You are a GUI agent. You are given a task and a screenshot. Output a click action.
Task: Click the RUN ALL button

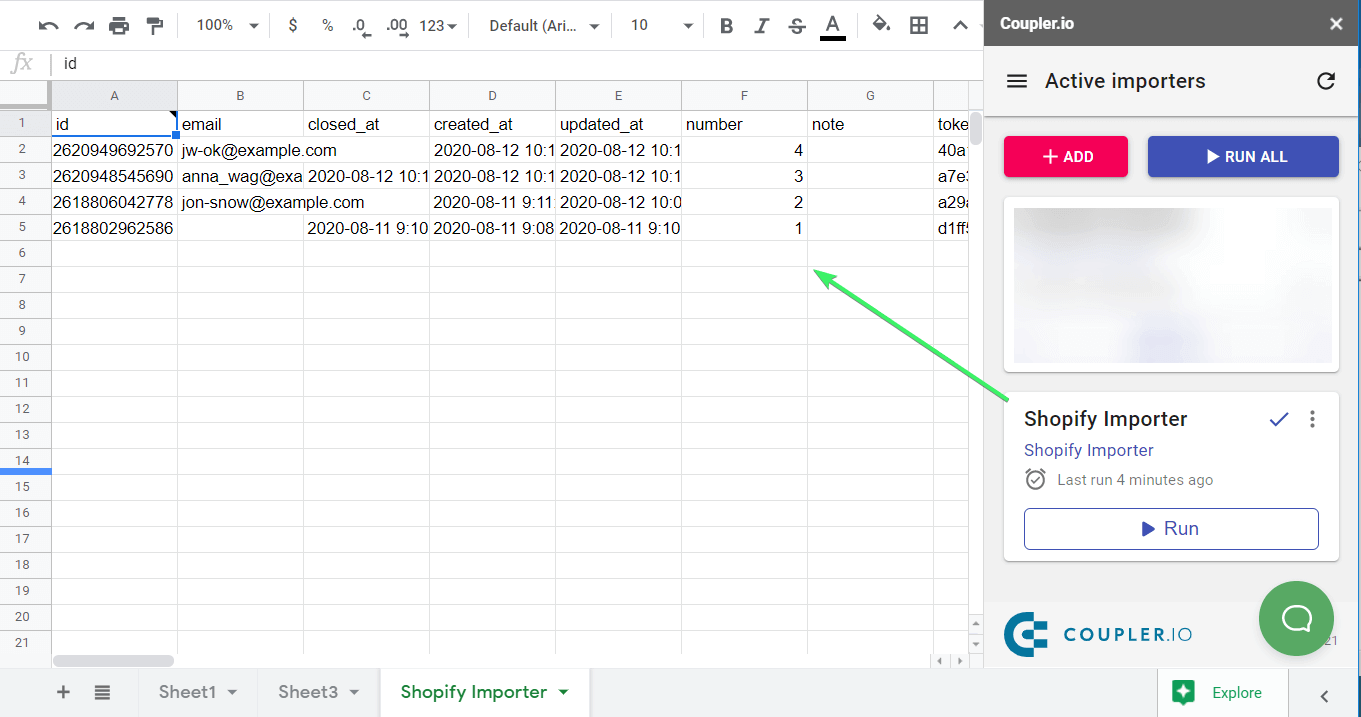1243,156
